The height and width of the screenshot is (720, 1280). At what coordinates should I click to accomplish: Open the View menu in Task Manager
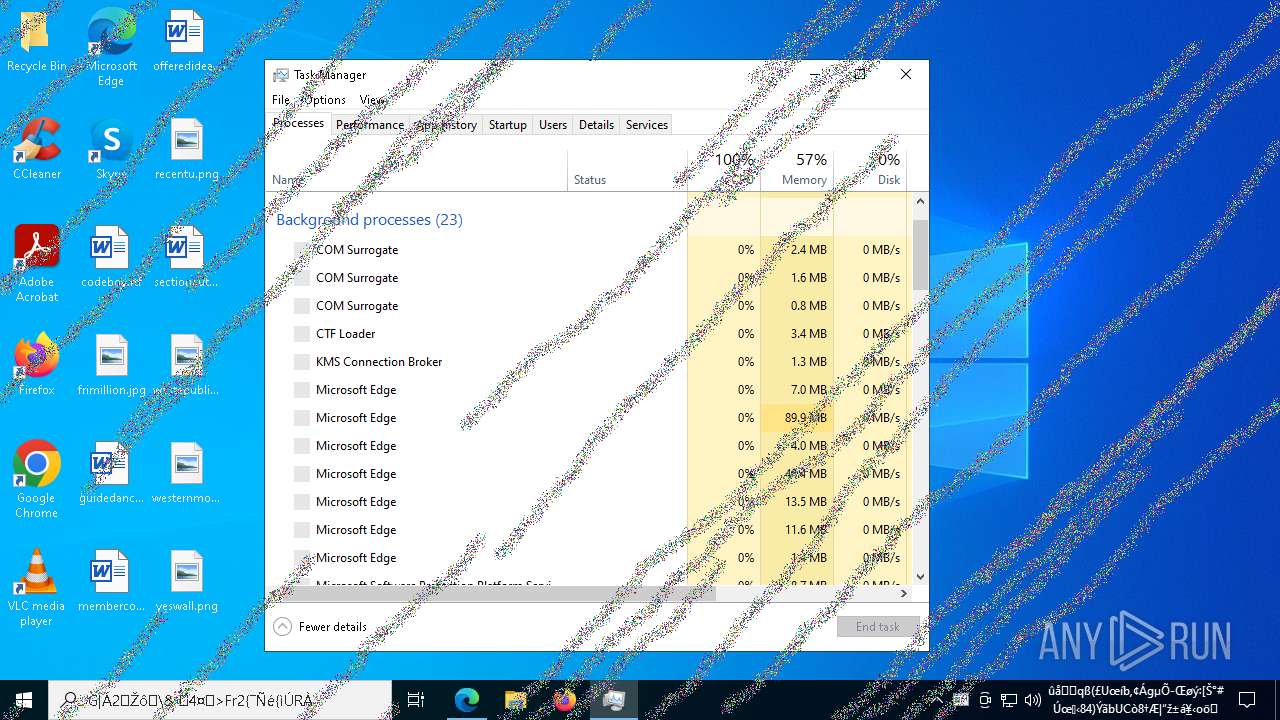pyautogui.click(x=371, y=100)
